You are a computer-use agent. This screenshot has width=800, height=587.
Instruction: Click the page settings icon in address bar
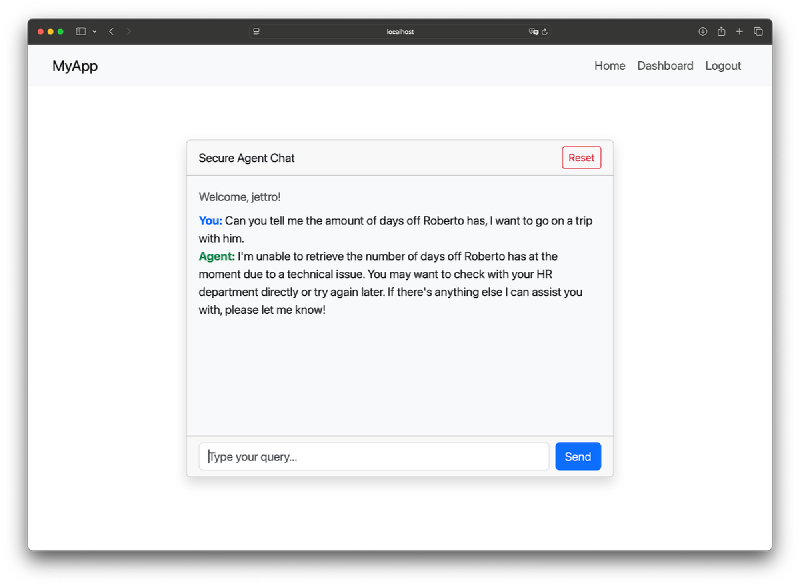(x=256, y=32)
